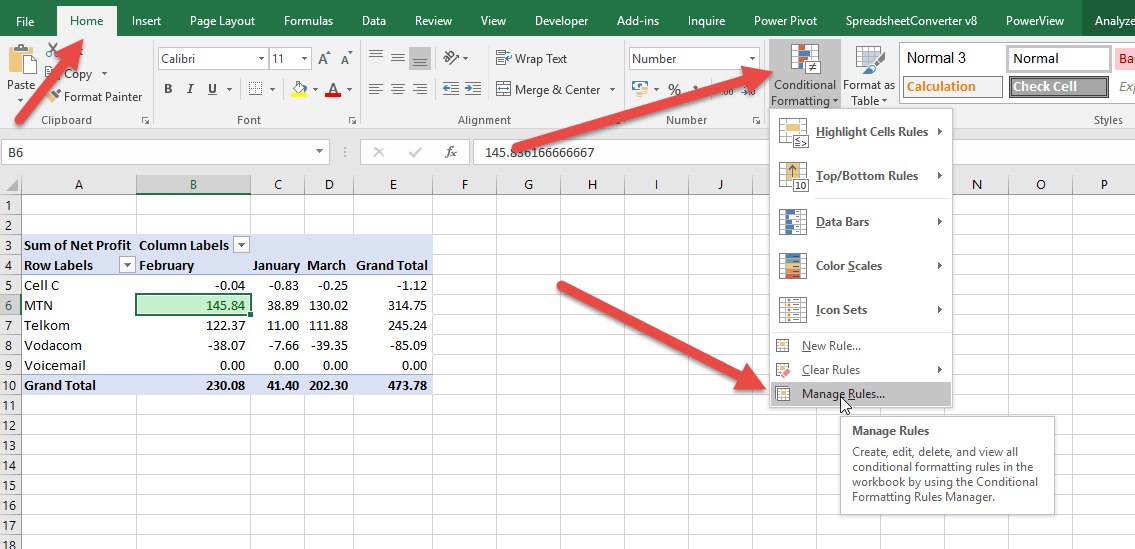Click Grand Total value 473.78
Viewport: 1135px width, 549px height.
[392, 385]
